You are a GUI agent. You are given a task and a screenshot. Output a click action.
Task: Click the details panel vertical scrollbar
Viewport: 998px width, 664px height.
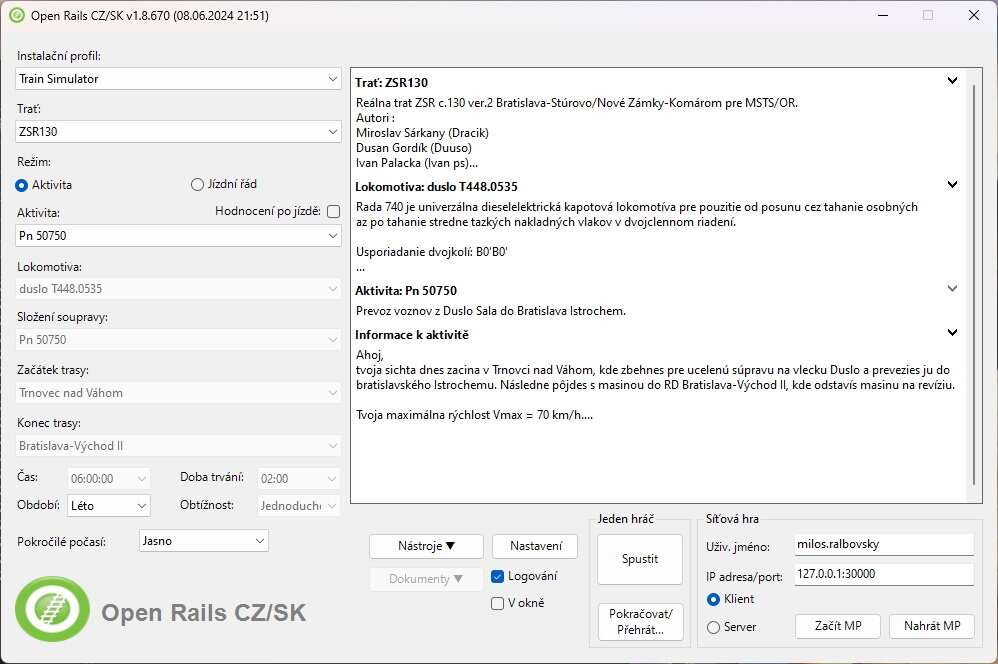point(974,283)
